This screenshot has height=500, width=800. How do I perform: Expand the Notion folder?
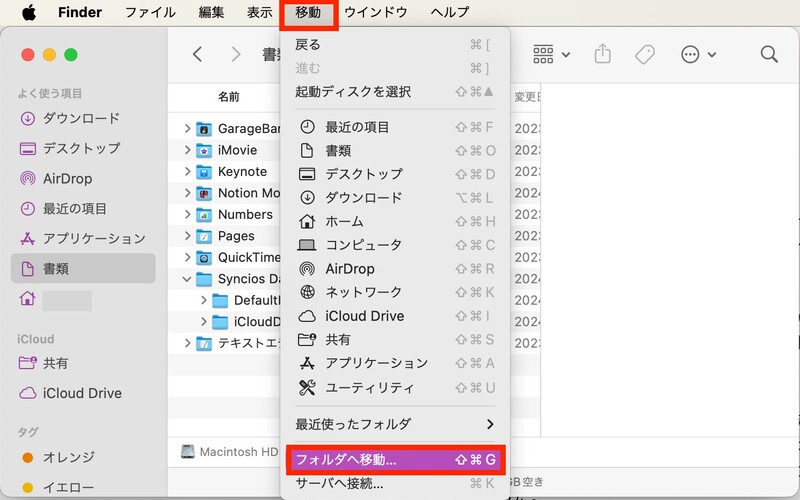[x=187, y=193]
